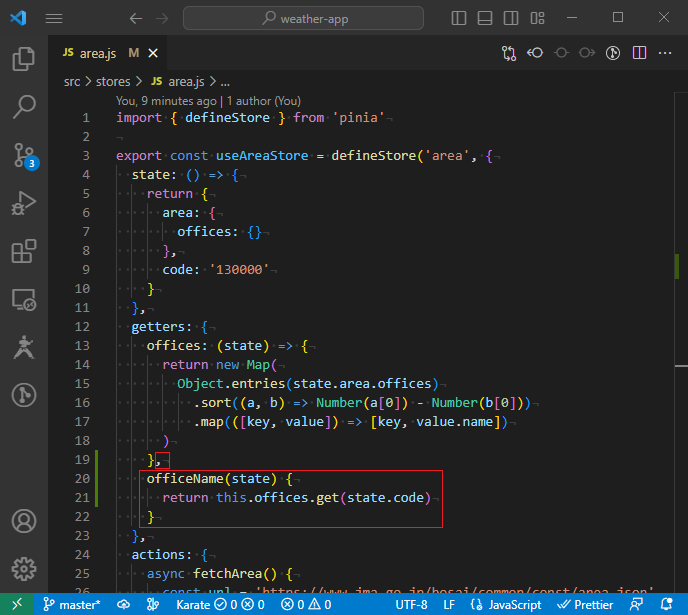Open the Karate activity bar view

click(x=24, y=347)
